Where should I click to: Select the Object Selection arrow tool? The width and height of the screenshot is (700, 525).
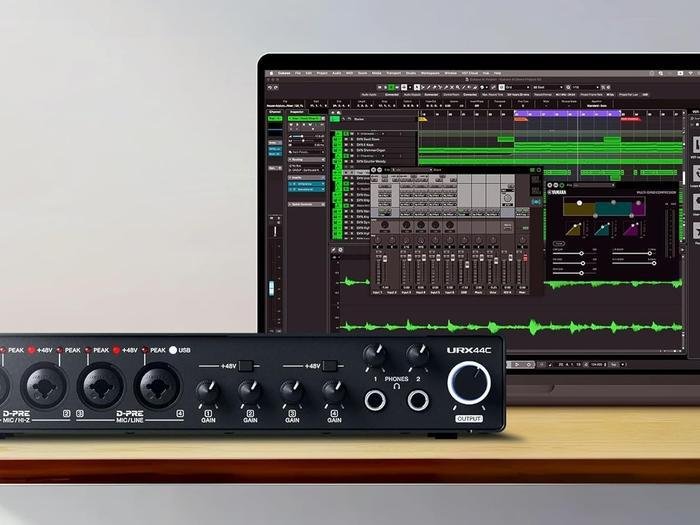pyautogui.click(x=417, y=88)
